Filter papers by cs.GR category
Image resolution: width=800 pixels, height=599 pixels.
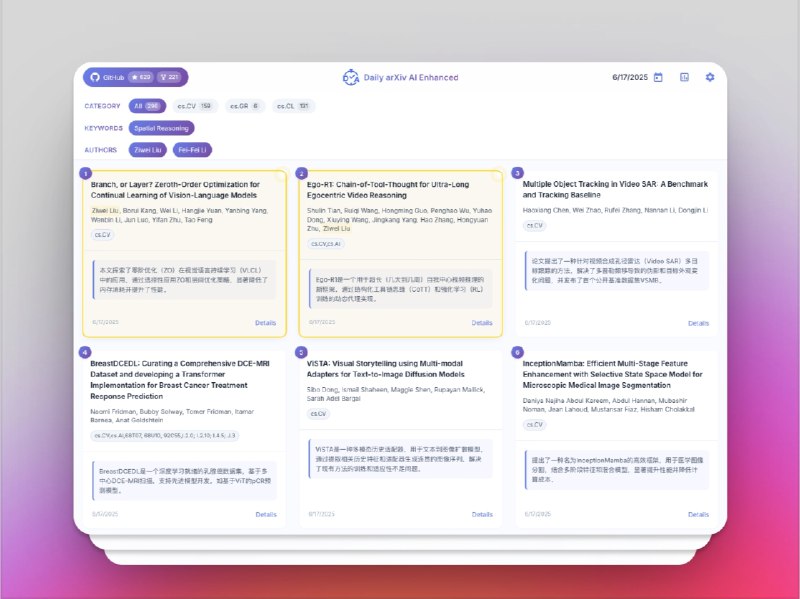click(244, 106)
